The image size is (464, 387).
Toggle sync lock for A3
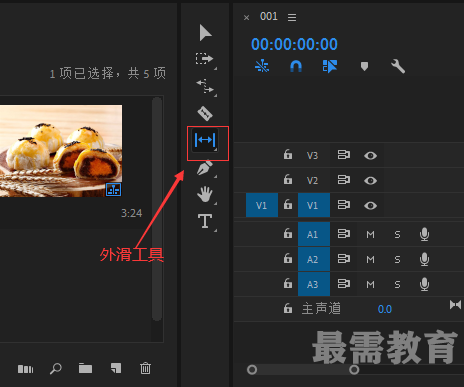344,284
